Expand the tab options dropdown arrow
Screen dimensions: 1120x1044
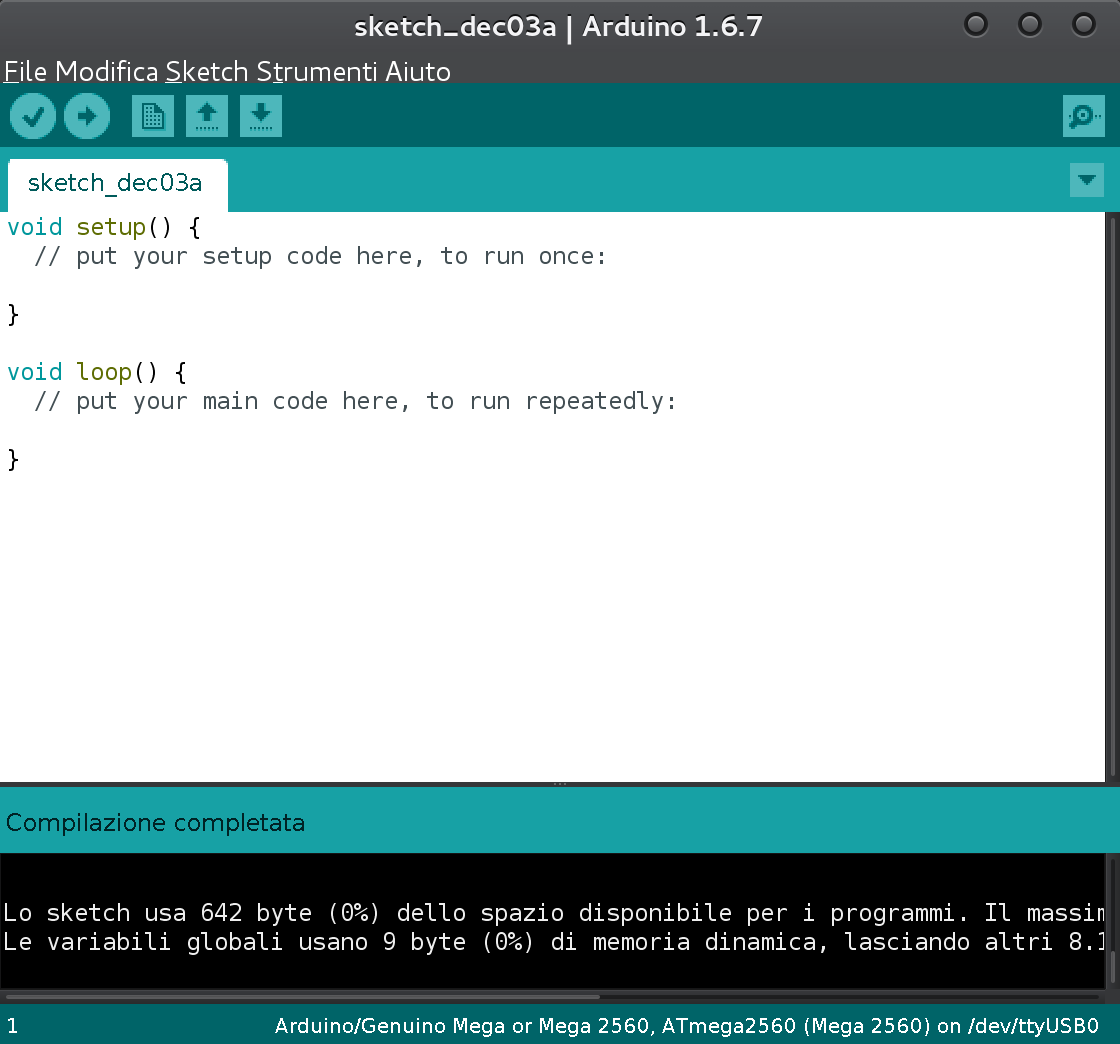[x=1087, y=180]
